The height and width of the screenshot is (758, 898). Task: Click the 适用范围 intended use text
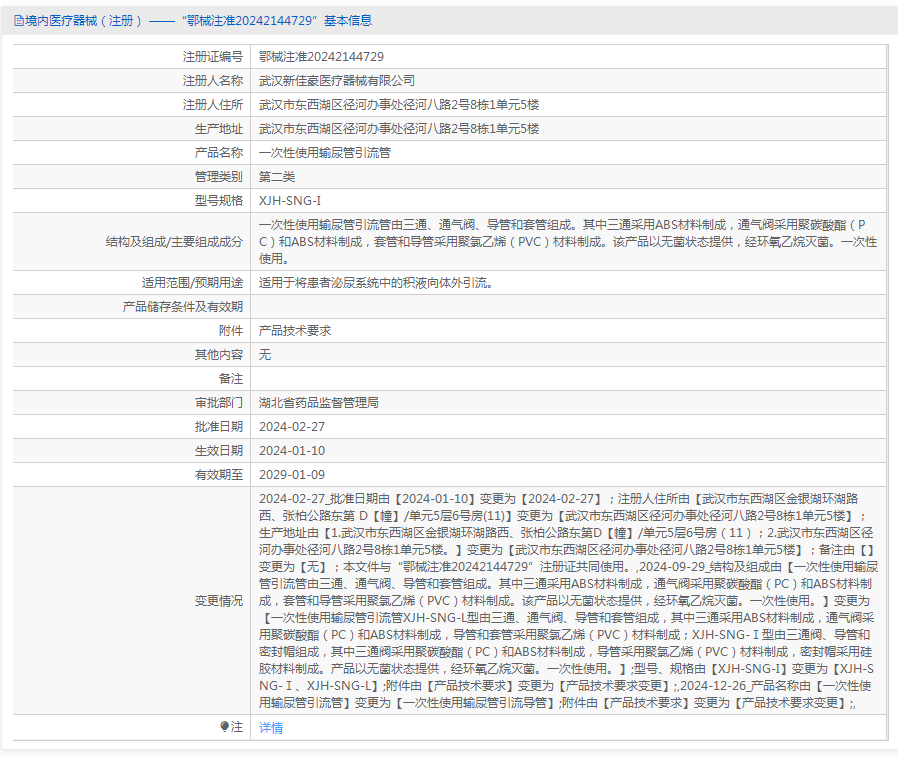(x=376, y=283)
